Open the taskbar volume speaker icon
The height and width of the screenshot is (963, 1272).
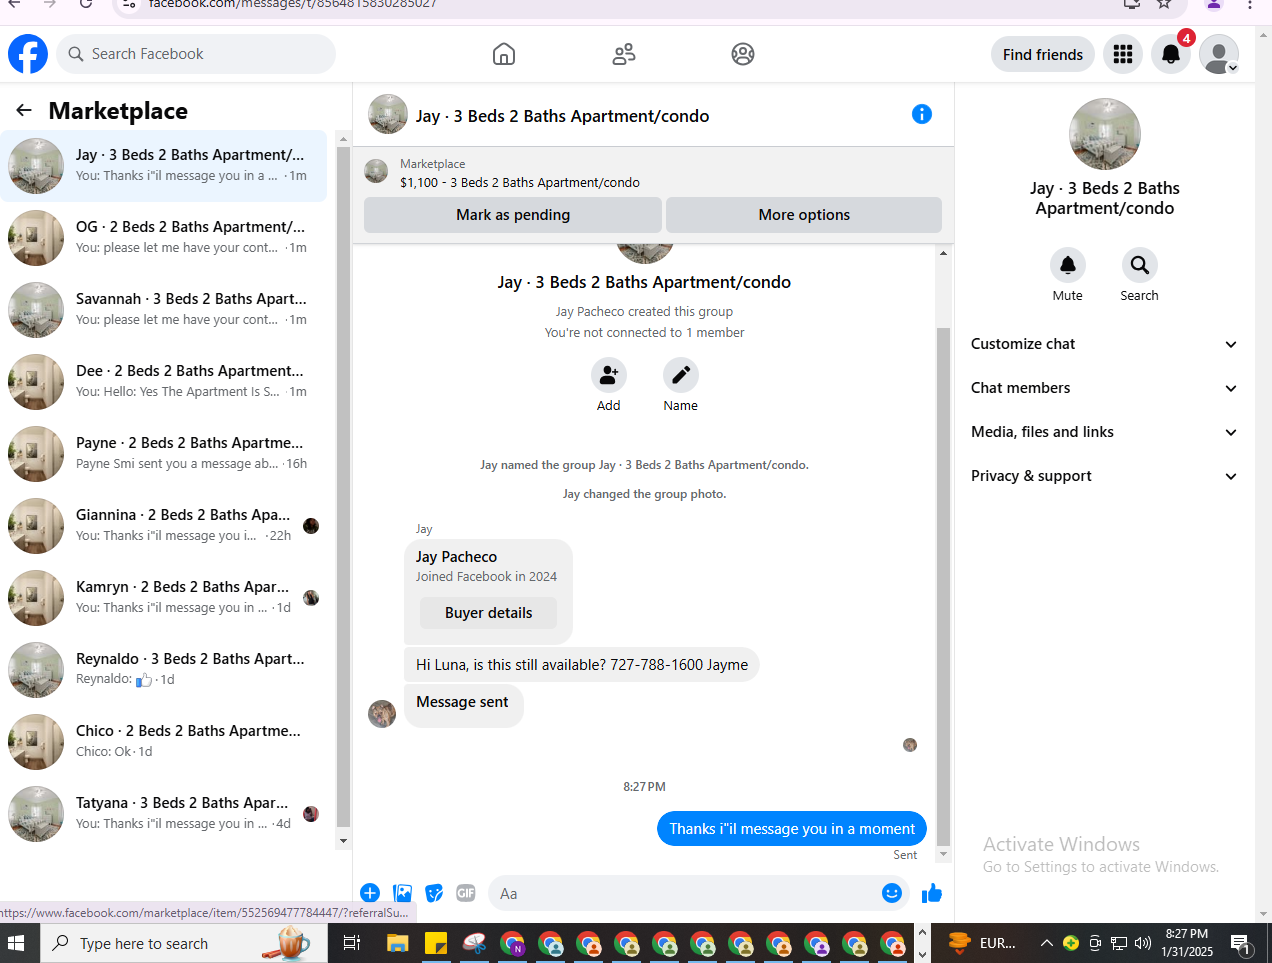1143,943
